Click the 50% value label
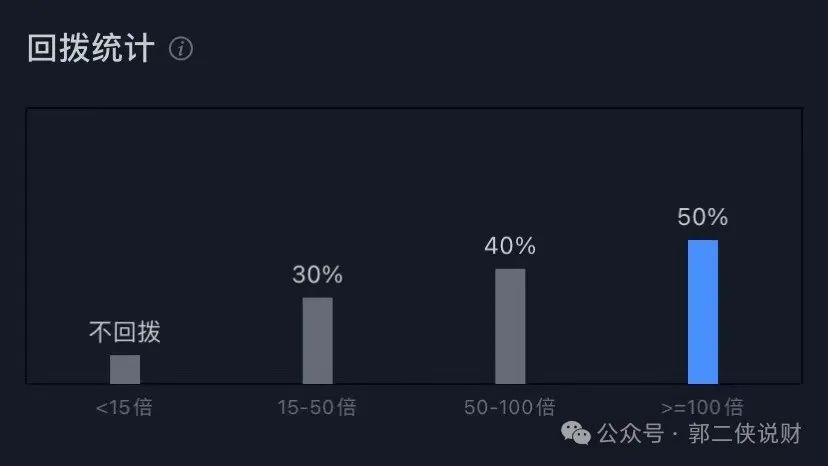The width and height of the screenshot is (828, 466). click(703, 217)
